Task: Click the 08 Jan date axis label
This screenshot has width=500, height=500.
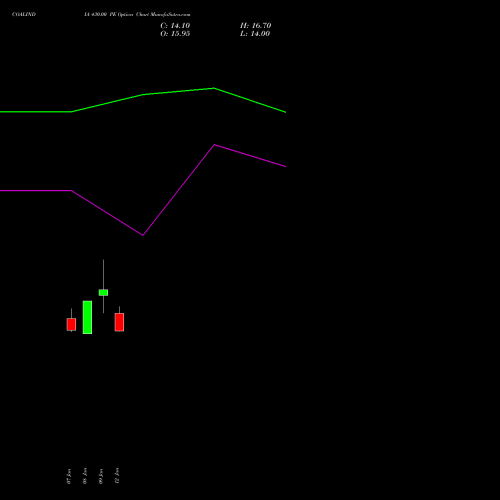Action: click(85, 476)
